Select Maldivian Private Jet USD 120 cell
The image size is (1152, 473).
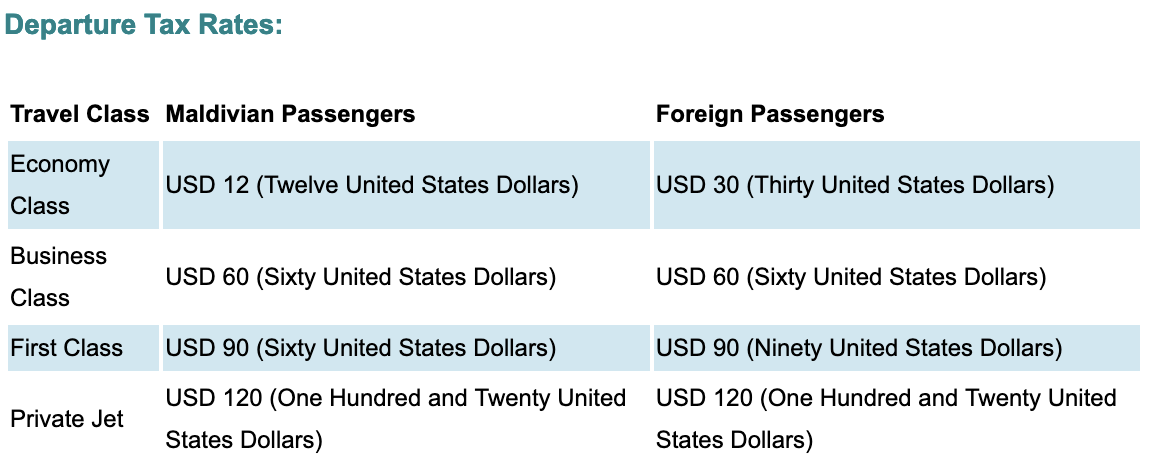396,419
